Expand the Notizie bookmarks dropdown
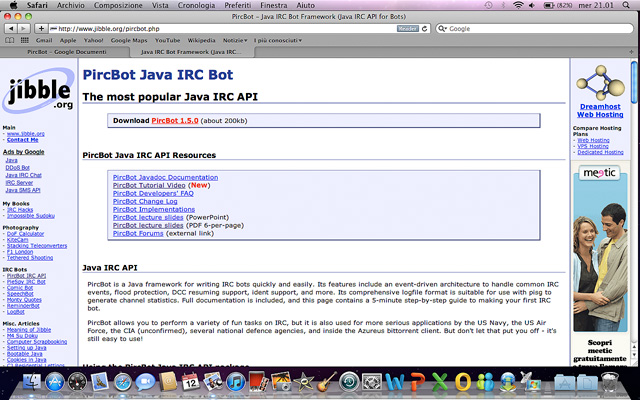The width and height of the screenshot is (640, 400). click(x=235, y=40)
